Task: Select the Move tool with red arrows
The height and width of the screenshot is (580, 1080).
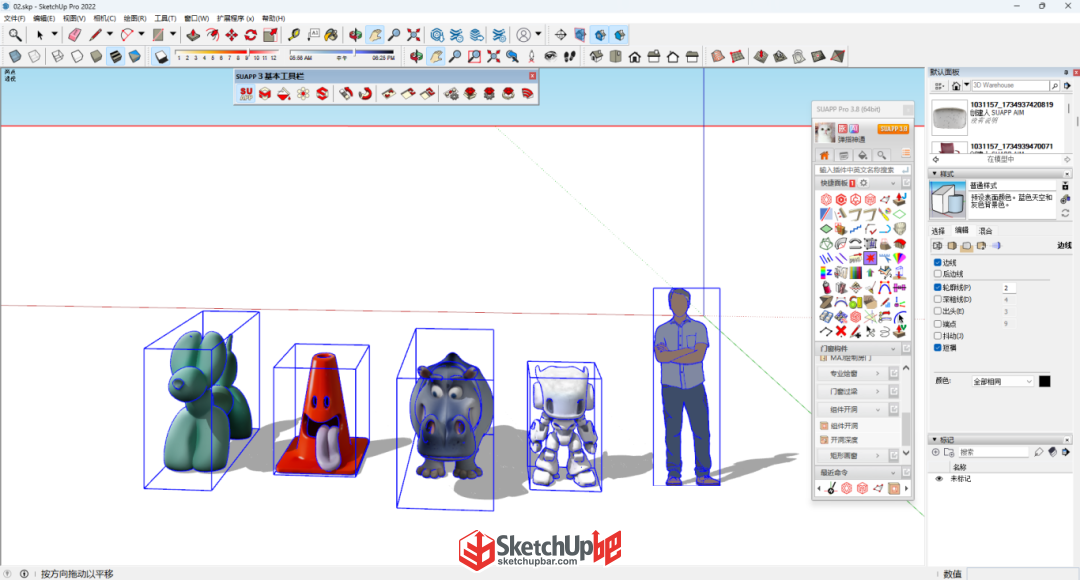Action: point(231,34)
